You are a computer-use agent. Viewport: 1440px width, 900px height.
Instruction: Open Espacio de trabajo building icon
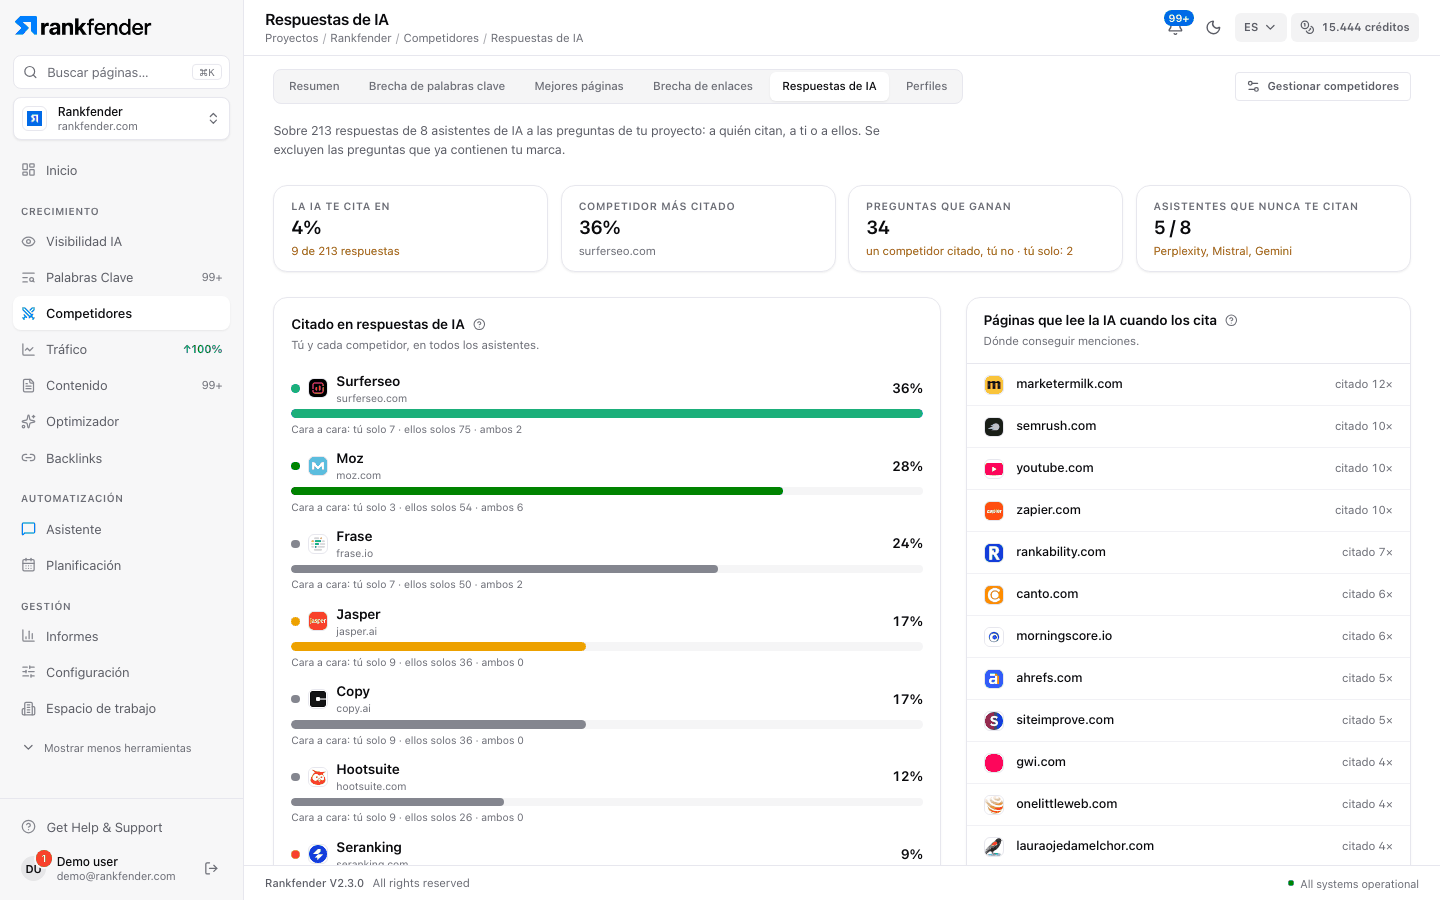(x=28, y=708)
